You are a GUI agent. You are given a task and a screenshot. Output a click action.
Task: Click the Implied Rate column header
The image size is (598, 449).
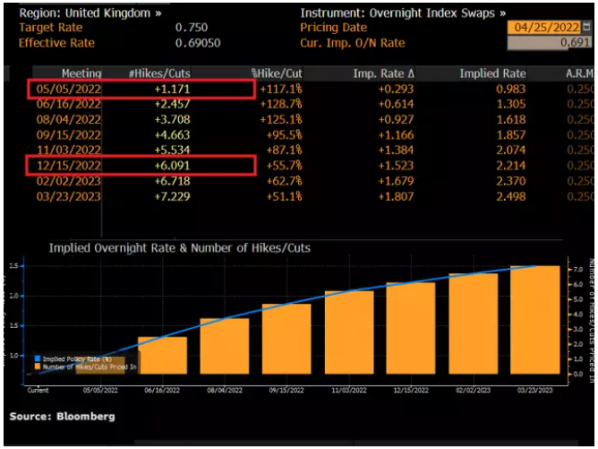[x=492, y=73]
